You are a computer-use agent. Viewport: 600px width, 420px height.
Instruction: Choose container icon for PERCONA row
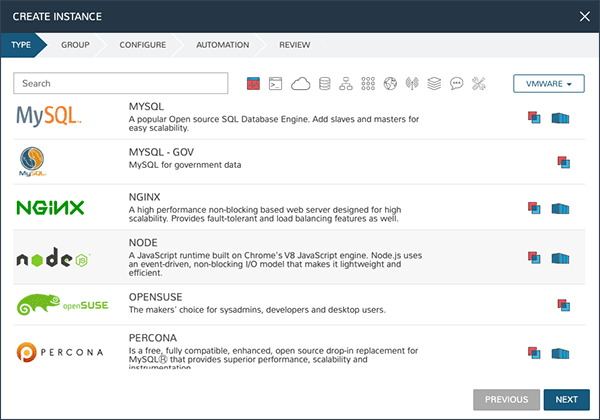[560, 353]
